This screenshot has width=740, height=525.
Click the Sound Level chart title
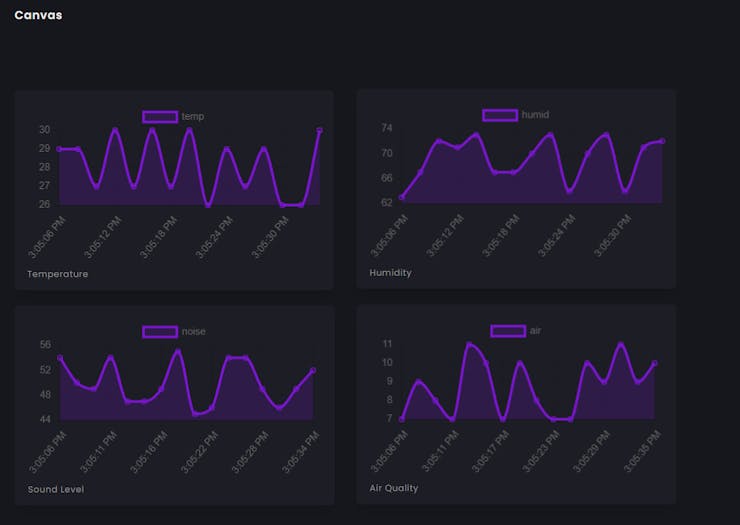[x=56, y=490]
